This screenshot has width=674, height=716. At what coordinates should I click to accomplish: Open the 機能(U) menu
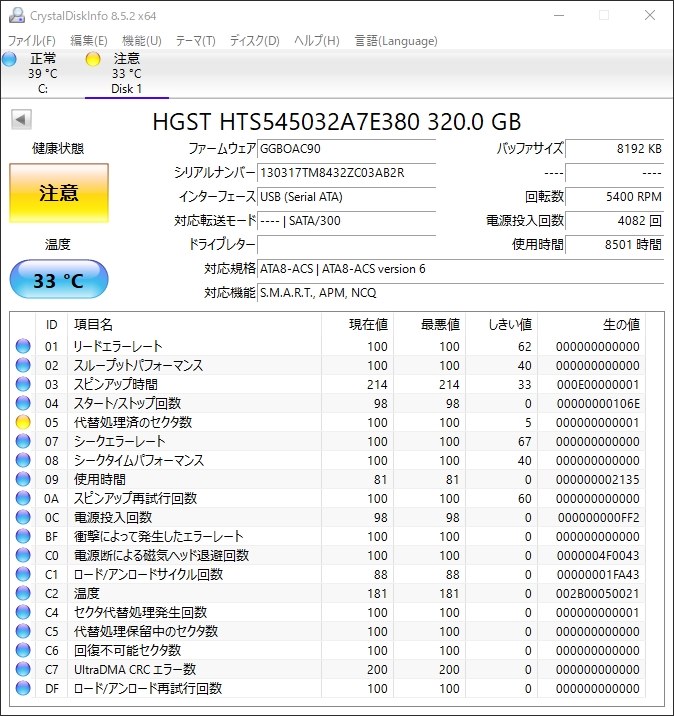tap(142, 41)
